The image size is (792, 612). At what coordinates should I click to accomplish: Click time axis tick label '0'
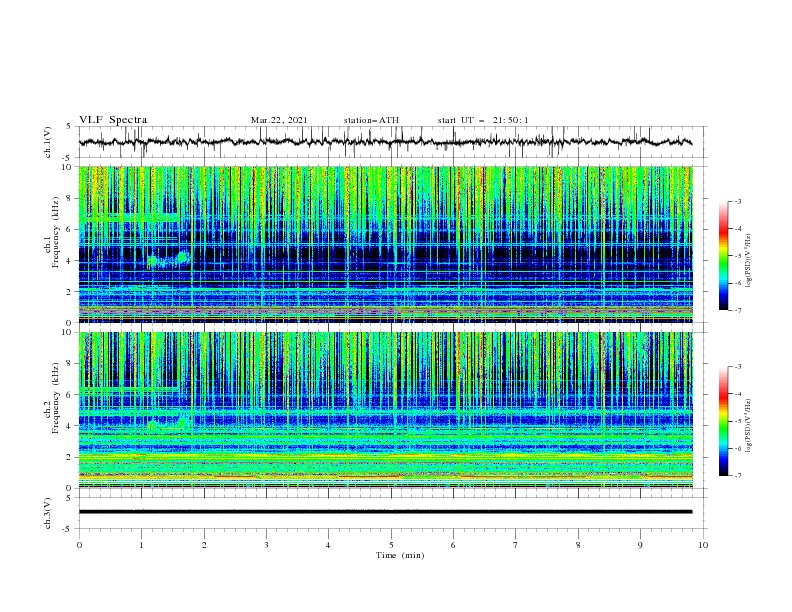[79, 545]
